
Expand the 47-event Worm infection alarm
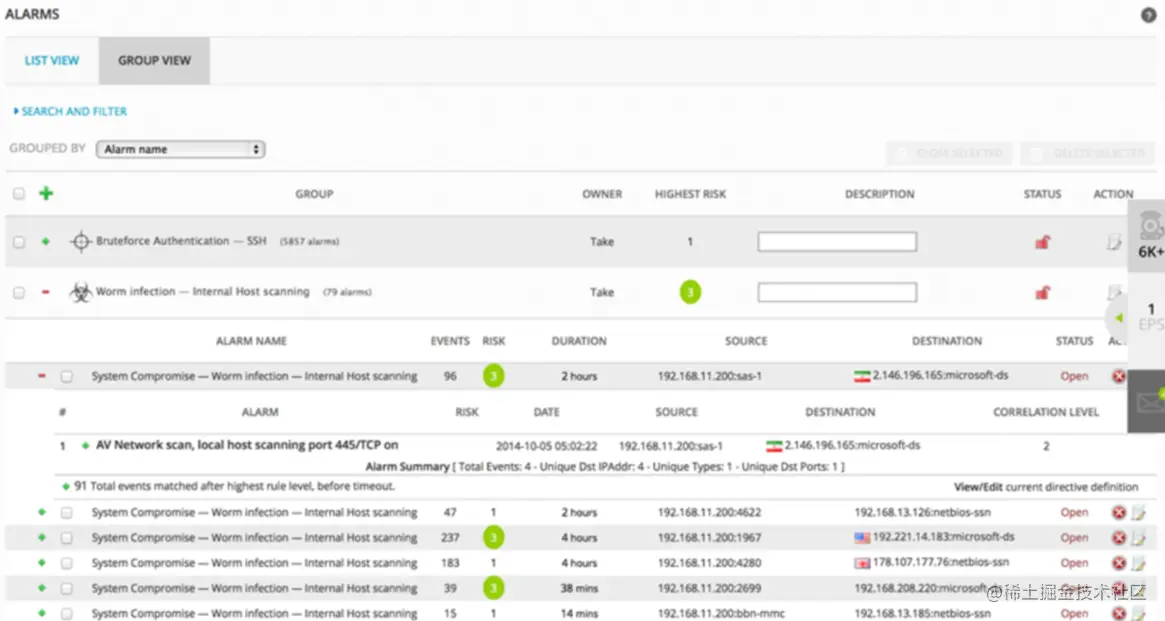pyautogui.click(x=42, y=512)
